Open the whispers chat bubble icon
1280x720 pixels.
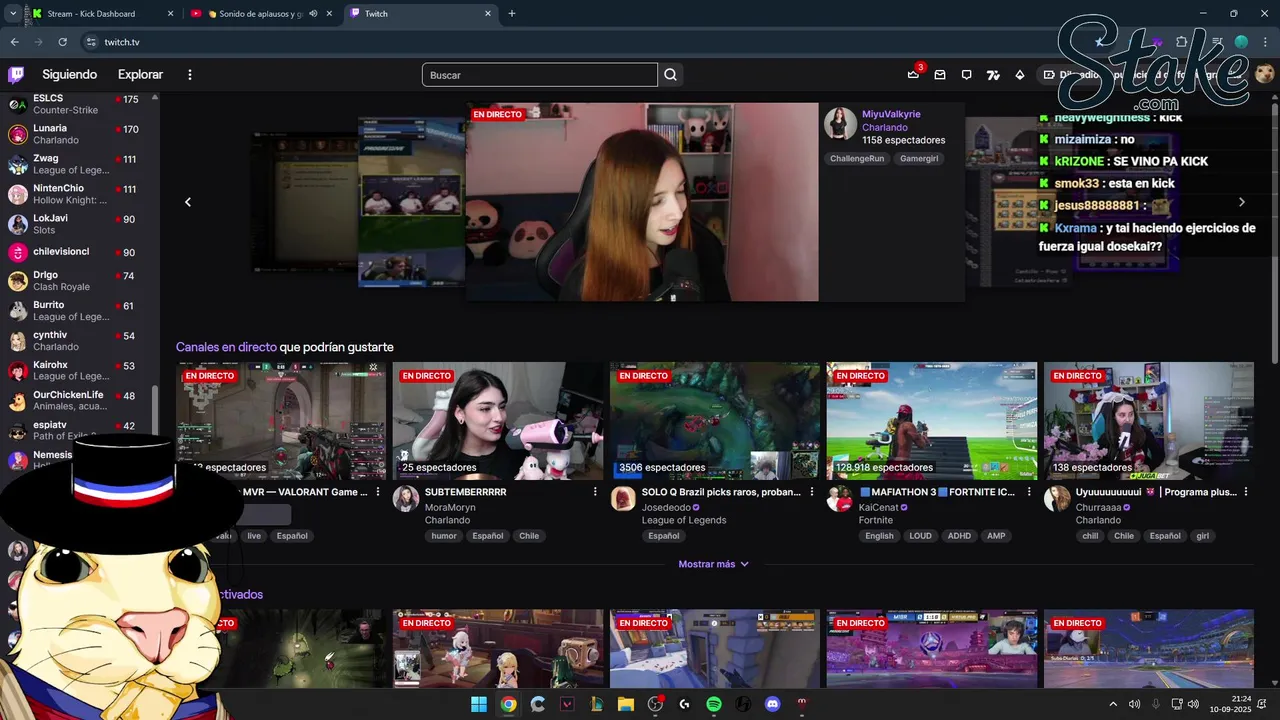(x=966, y=75)
